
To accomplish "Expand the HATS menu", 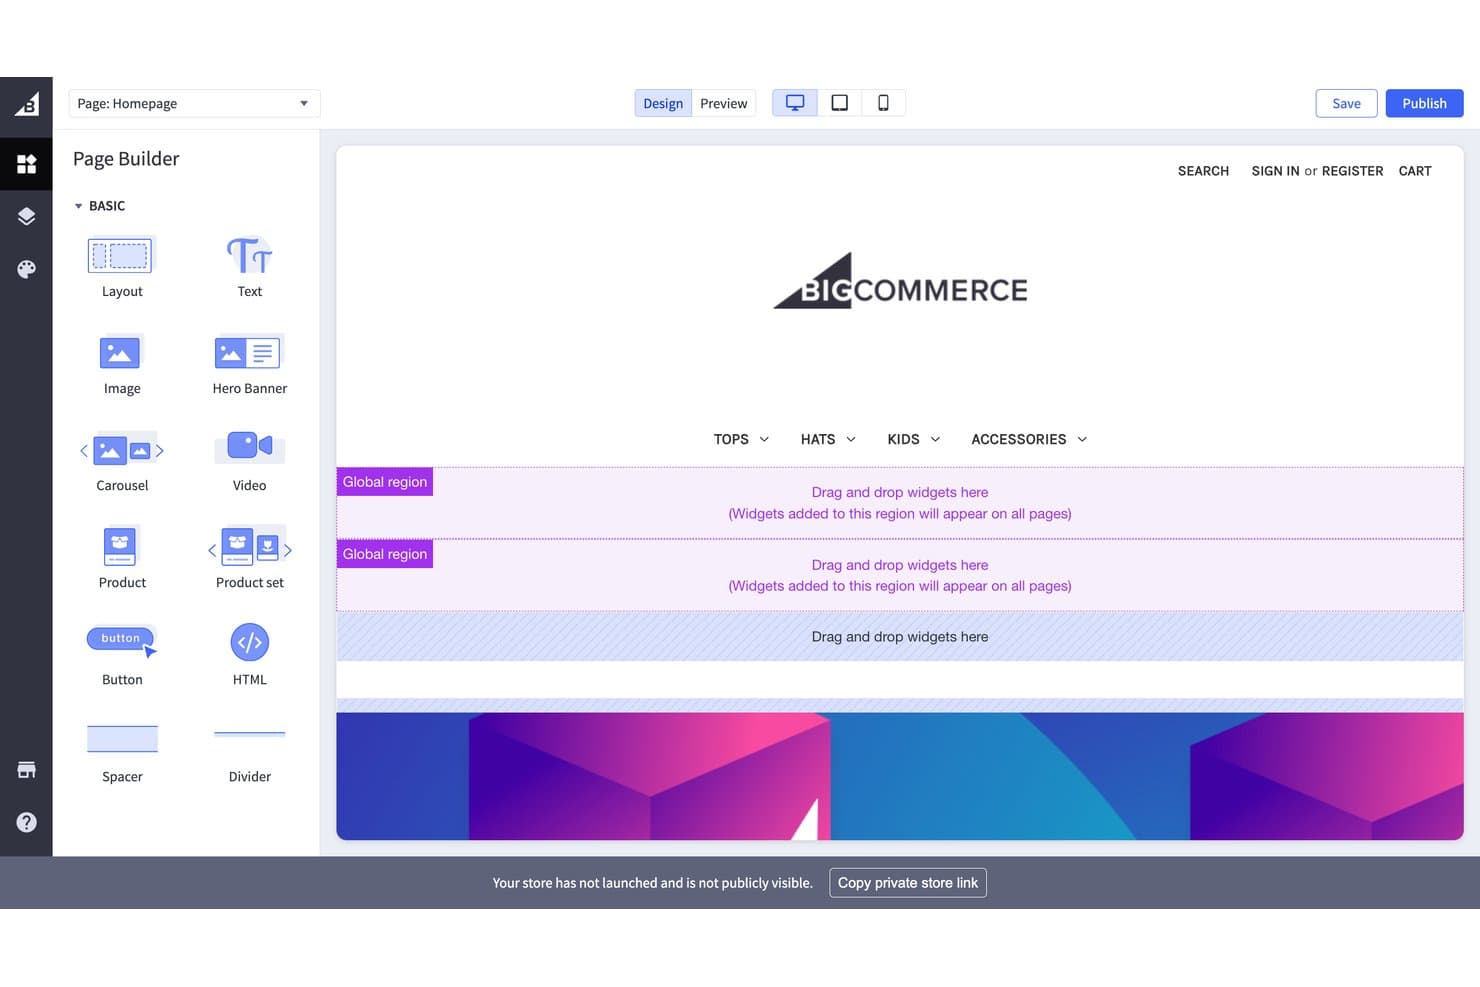I will coord(828,439).
